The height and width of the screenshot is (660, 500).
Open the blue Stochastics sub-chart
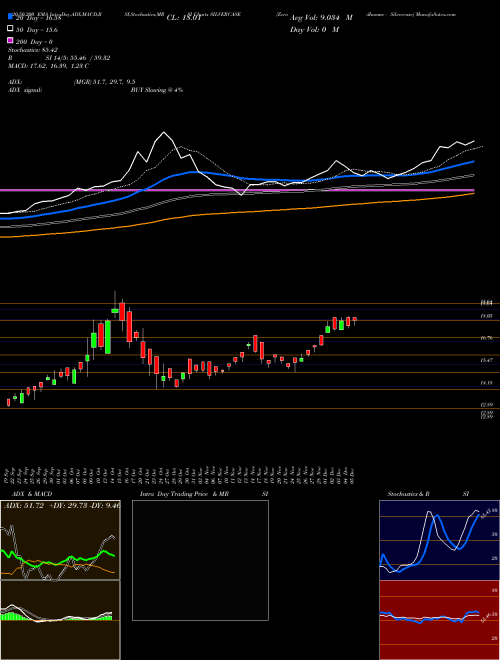point(439,540)
